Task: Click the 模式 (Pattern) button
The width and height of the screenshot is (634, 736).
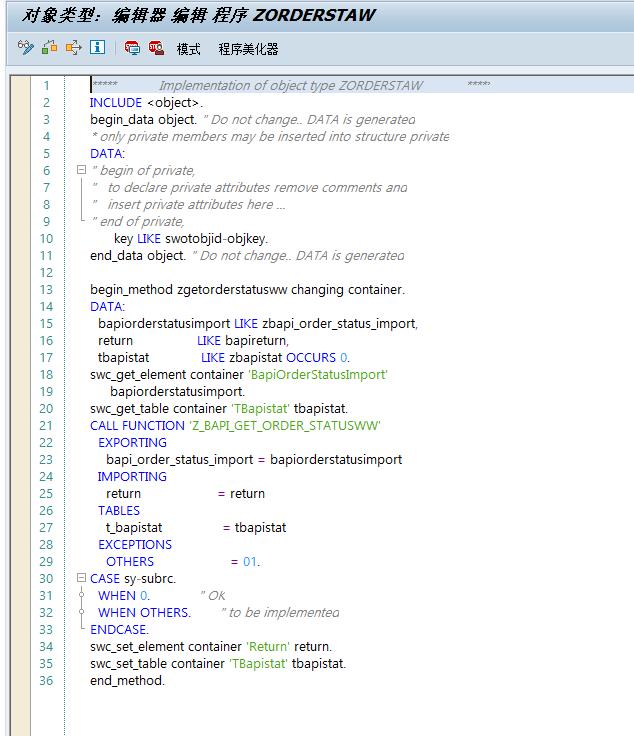Action: (189, 48)
